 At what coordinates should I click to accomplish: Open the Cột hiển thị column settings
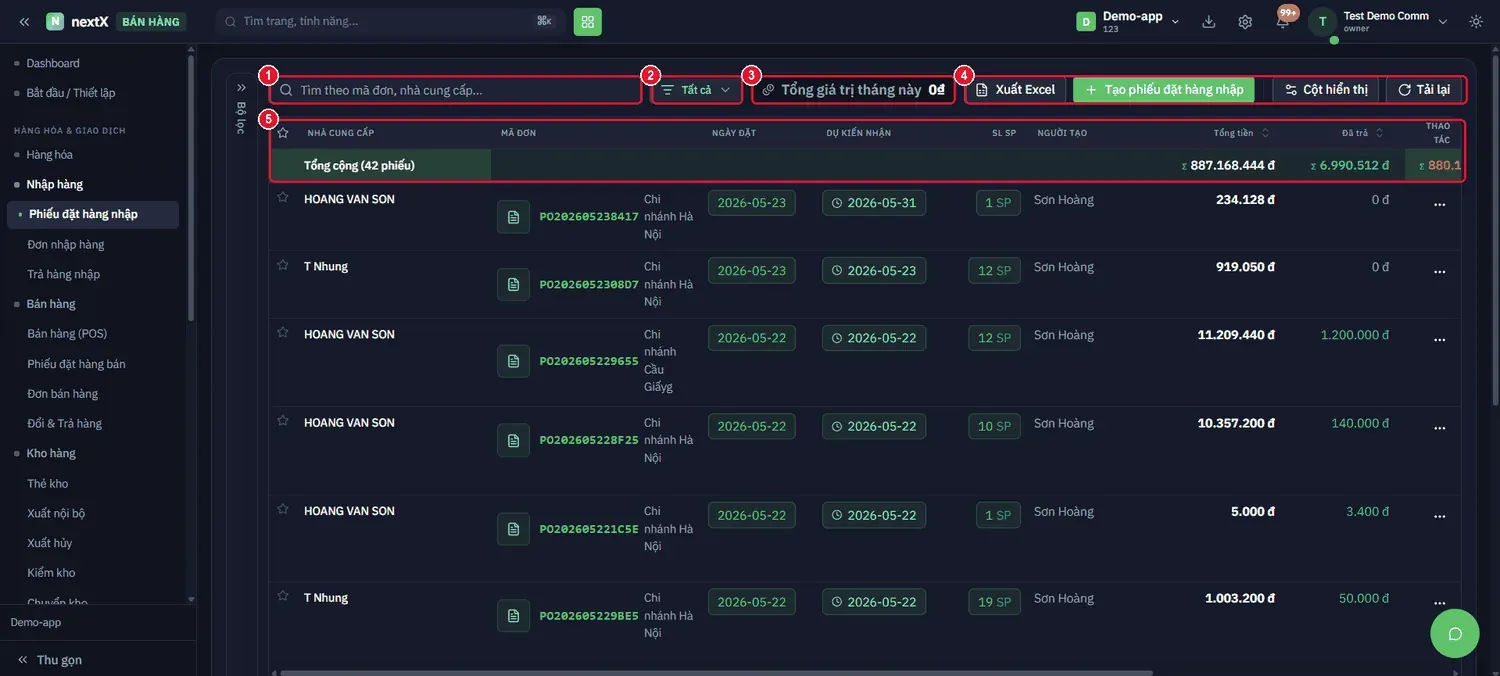[1326, 90]
